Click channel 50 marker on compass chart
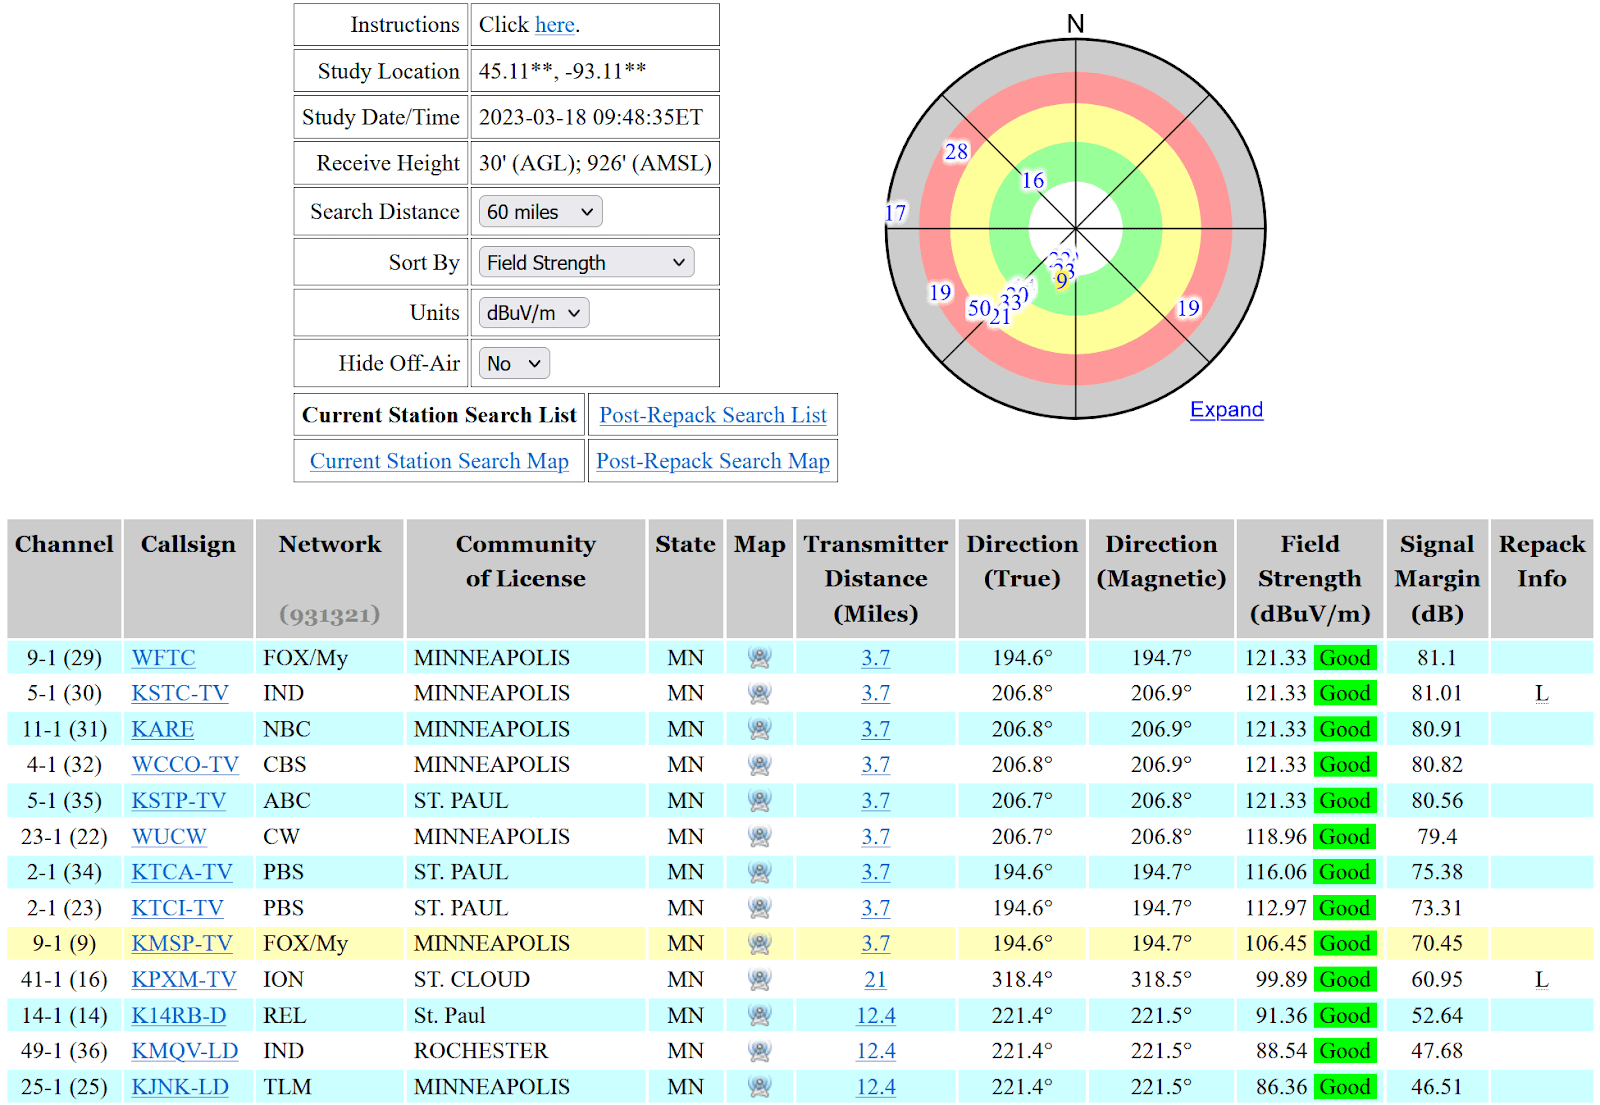Viewport: 1600px width, 1105px height. coord(979,308)
